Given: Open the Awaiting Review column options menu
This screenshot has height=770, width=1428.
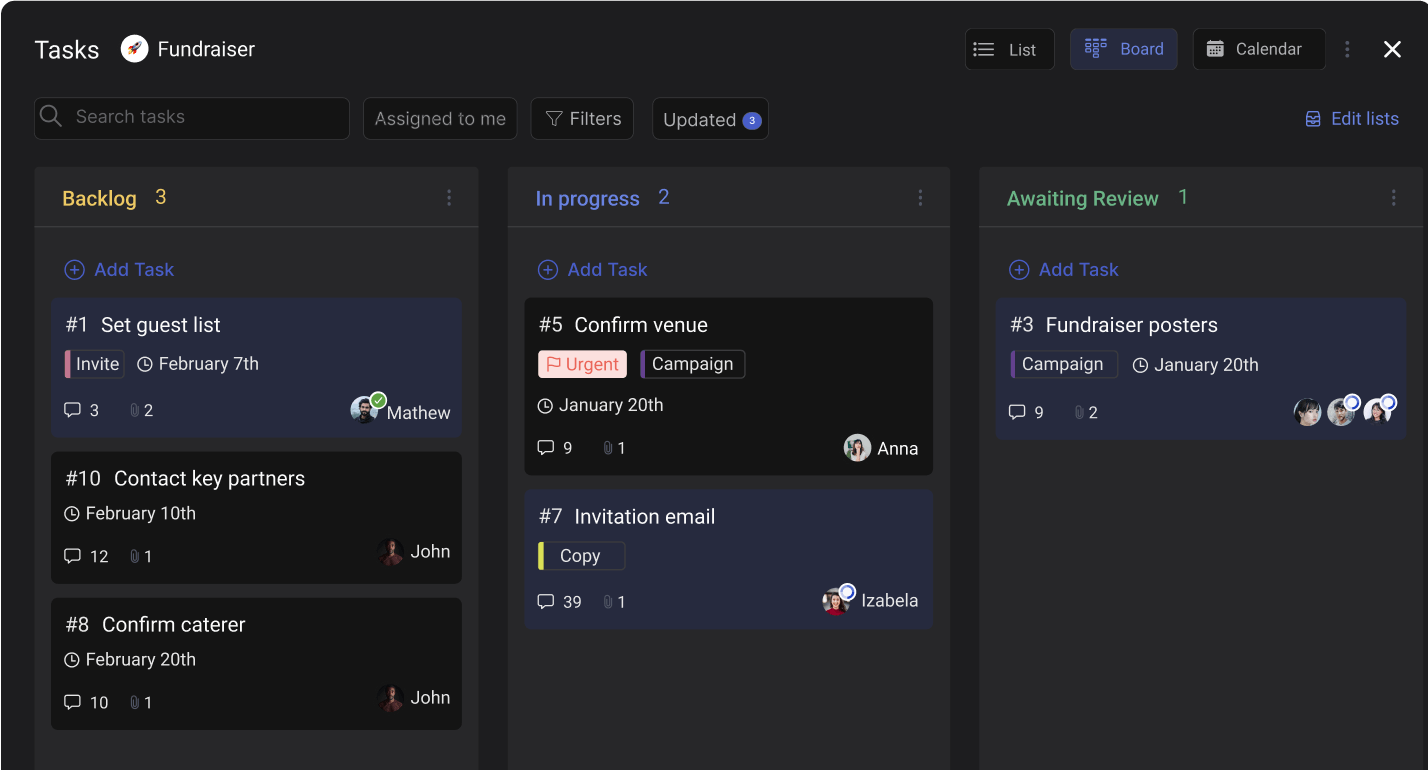Looking at the screenshot, I should point(1393,198).
